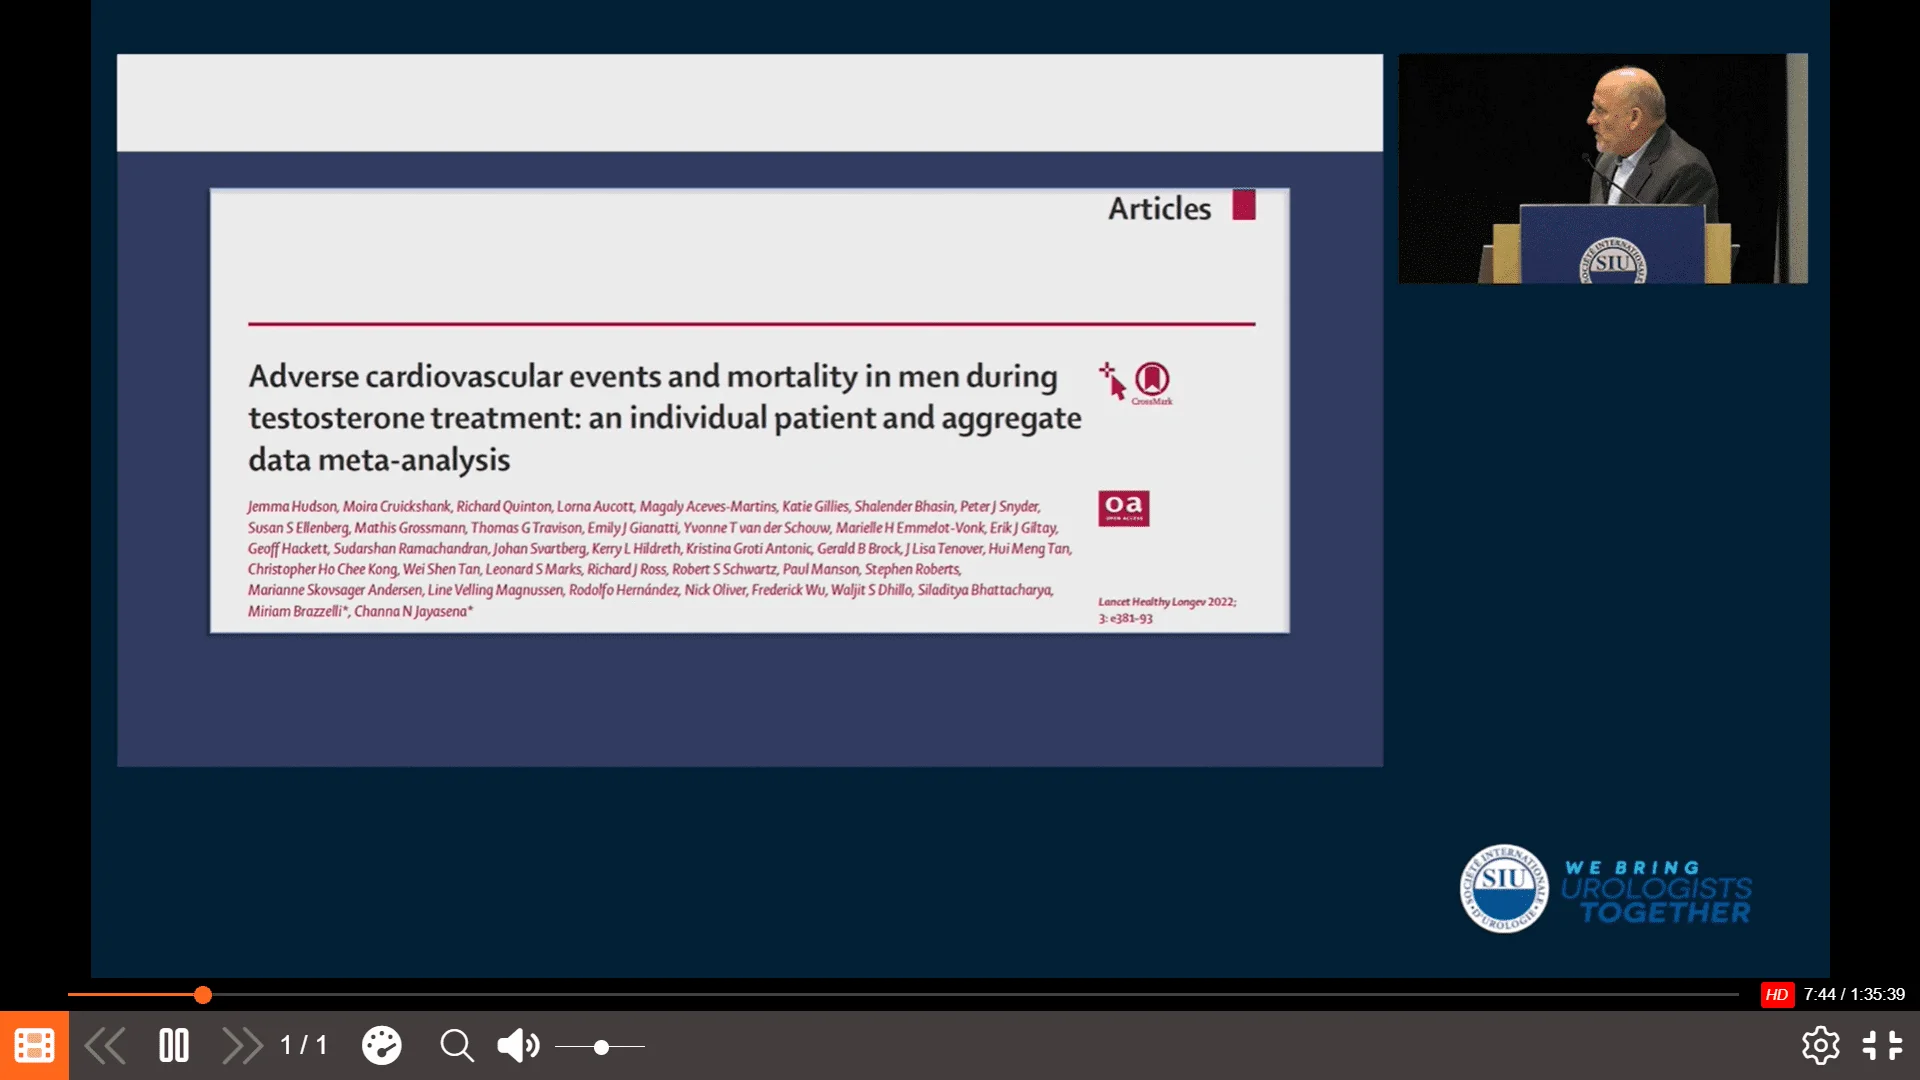Click the speaker video thumbnail
1920x1080 pixels.
point(1603,168)
